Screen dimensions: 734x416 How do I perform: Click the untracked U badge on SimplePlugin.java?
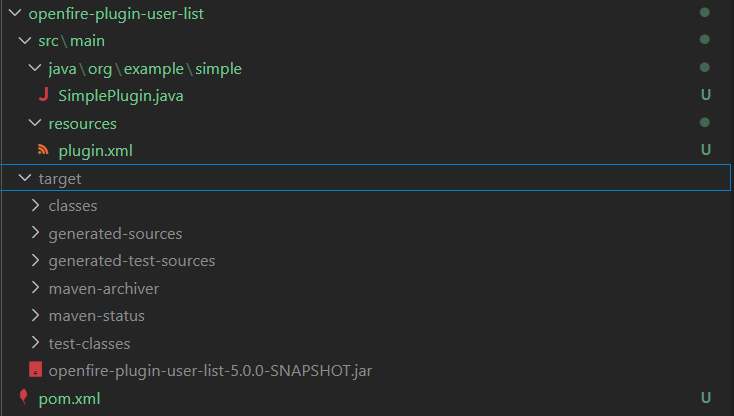(x=706, y=95)
